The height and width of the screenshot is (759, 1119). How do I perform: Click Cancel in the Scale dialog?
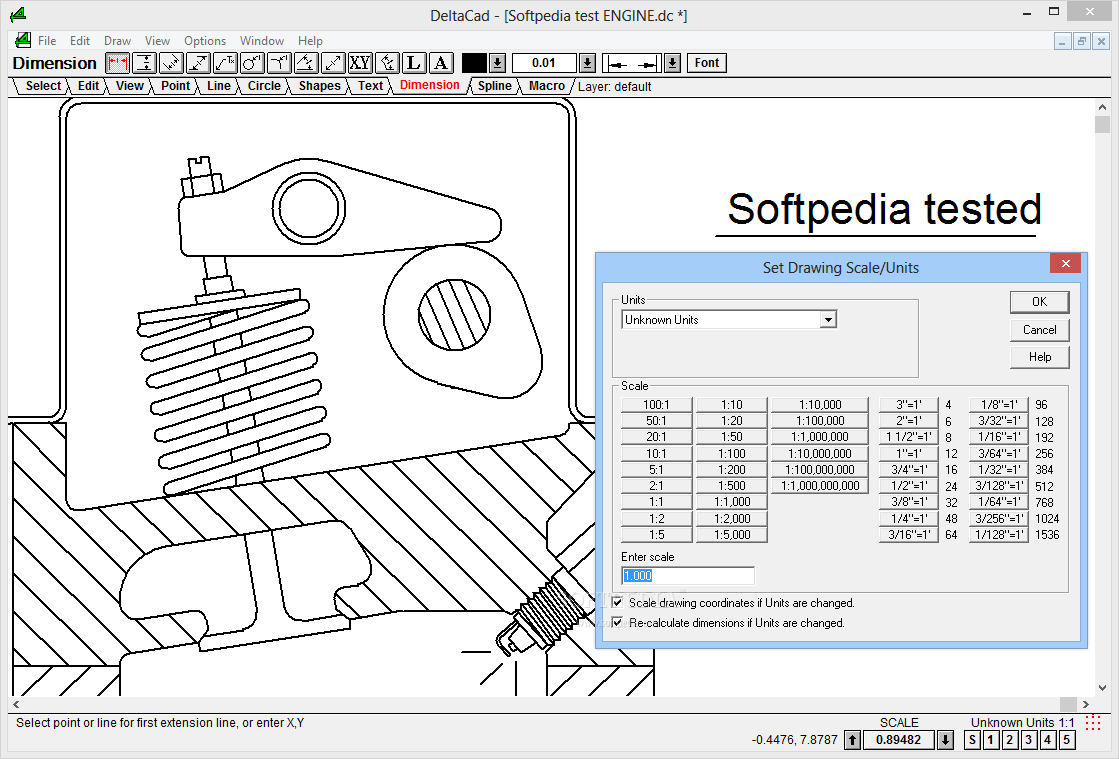pos(1039,330)
